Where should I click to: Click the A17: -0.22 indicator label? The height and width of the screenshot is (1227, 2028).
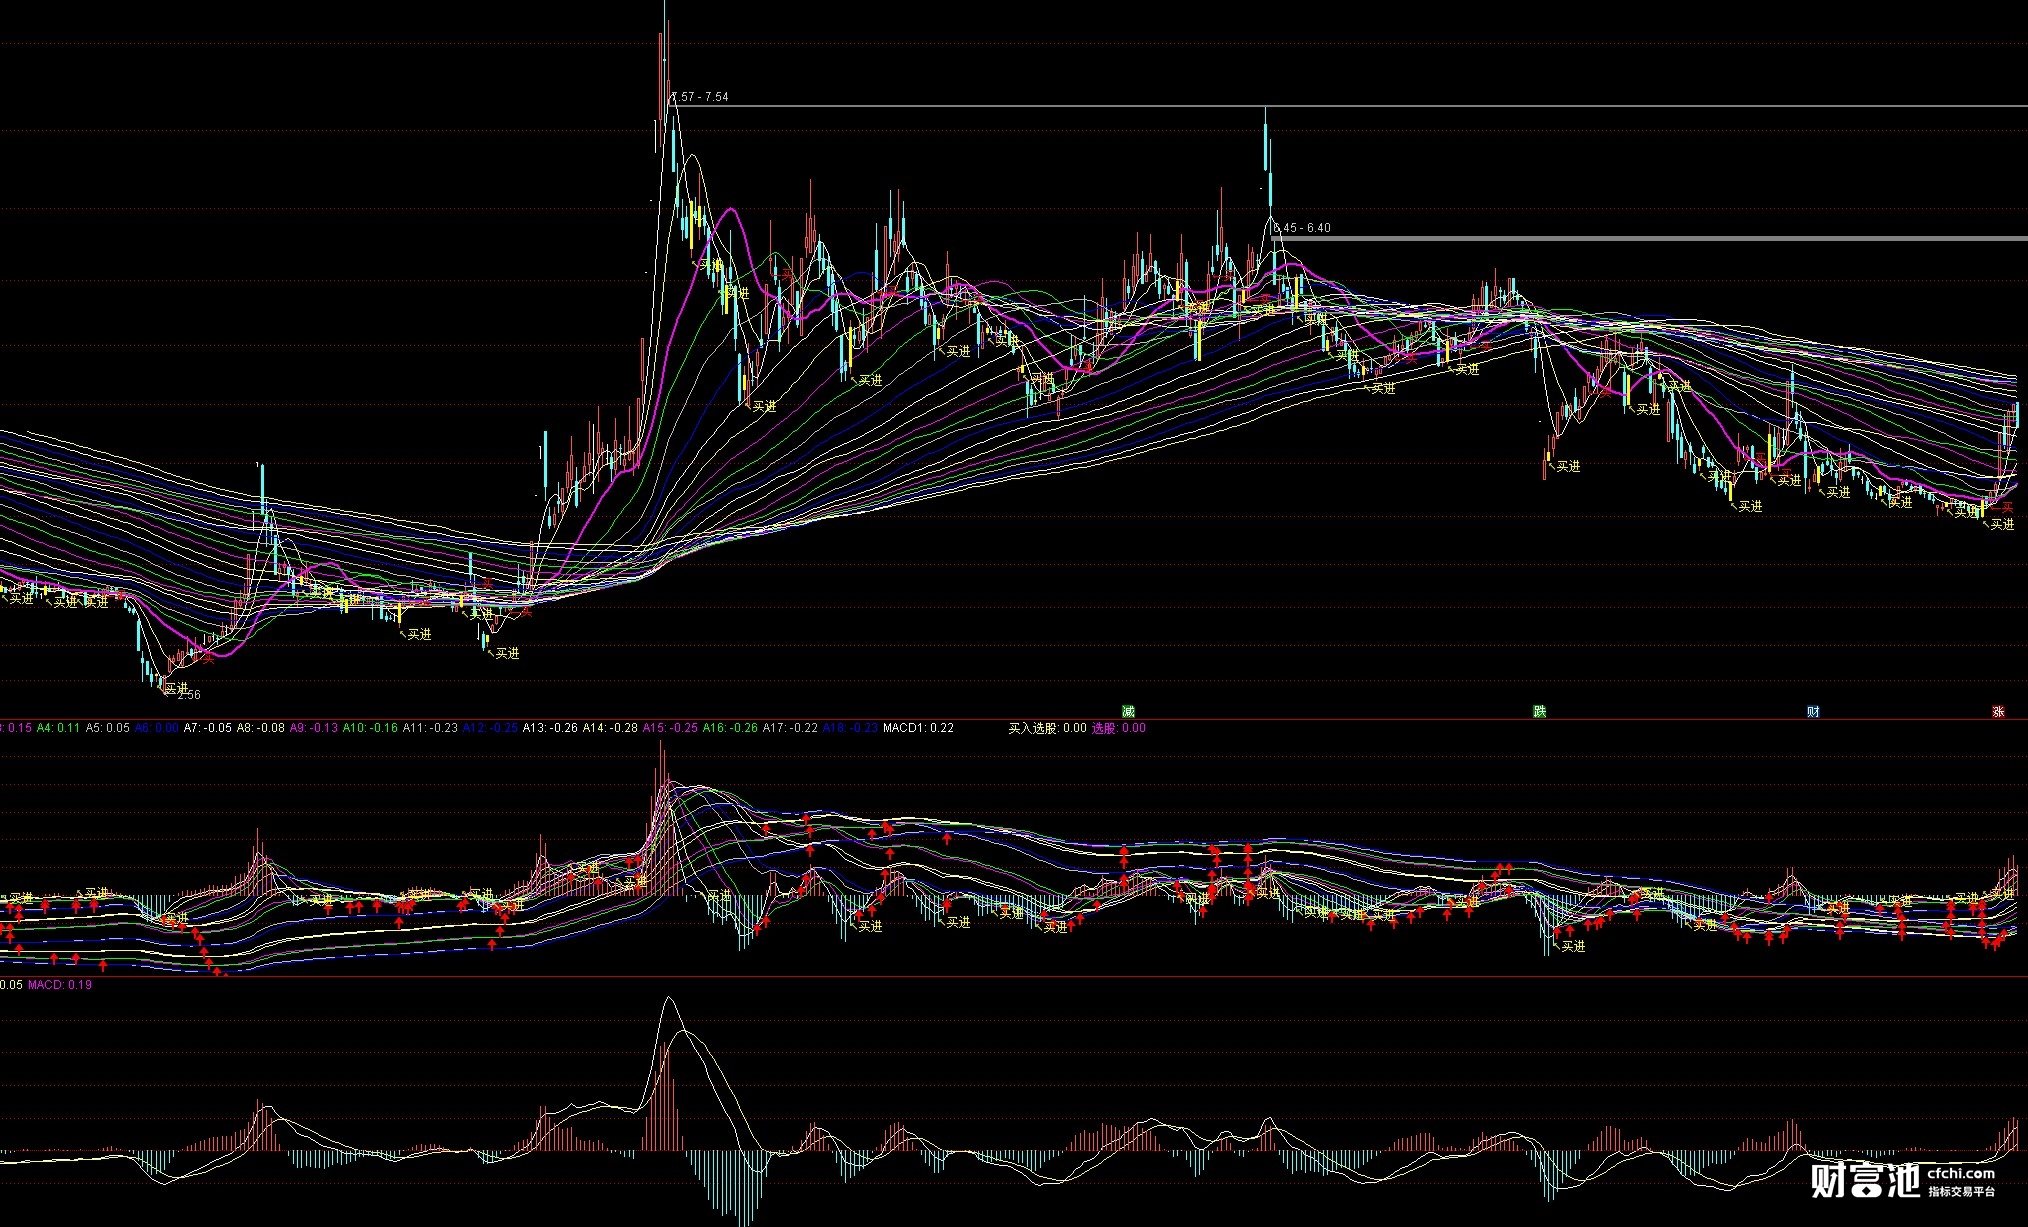click(x=790, y=728)
